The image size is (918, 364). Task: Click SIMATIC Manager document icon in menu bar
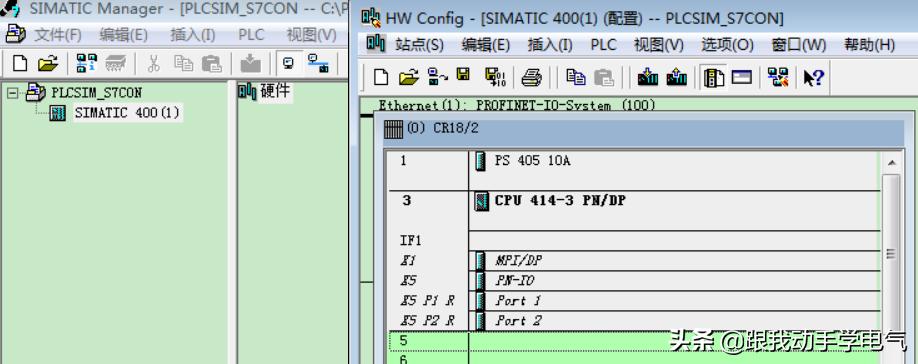coord(16,34)
